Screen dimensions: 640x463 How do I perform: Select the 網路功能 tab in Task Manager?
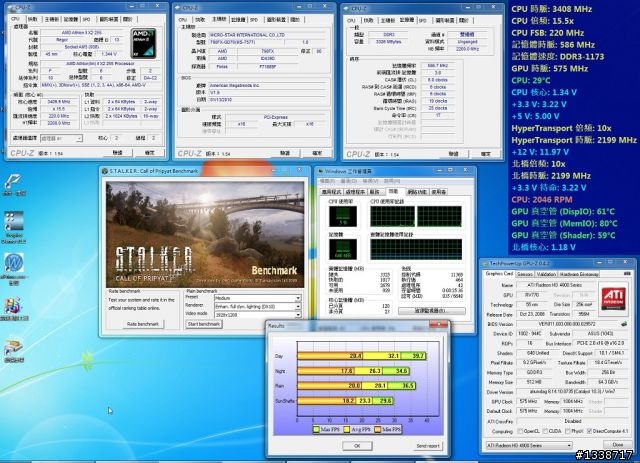coord(417,191)
